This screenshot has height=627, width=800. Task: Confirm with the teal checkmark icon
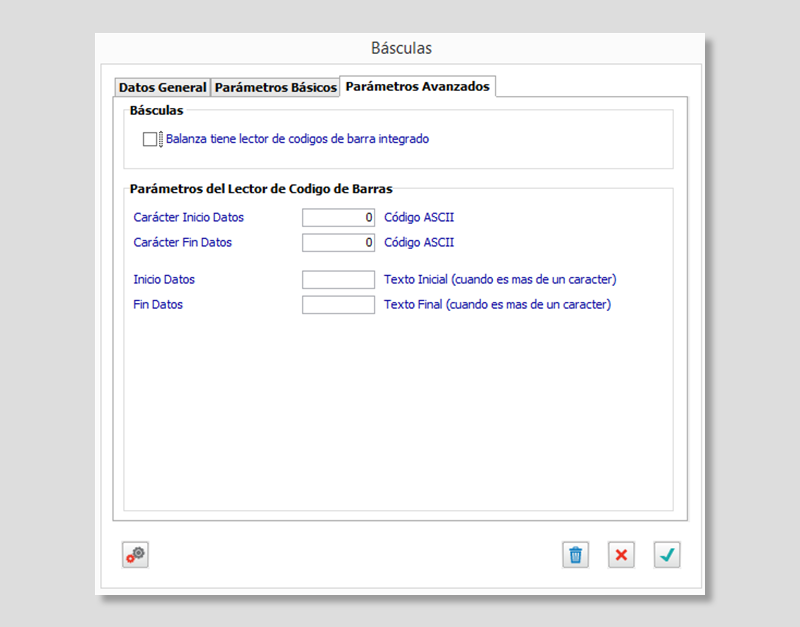(667, 555)
